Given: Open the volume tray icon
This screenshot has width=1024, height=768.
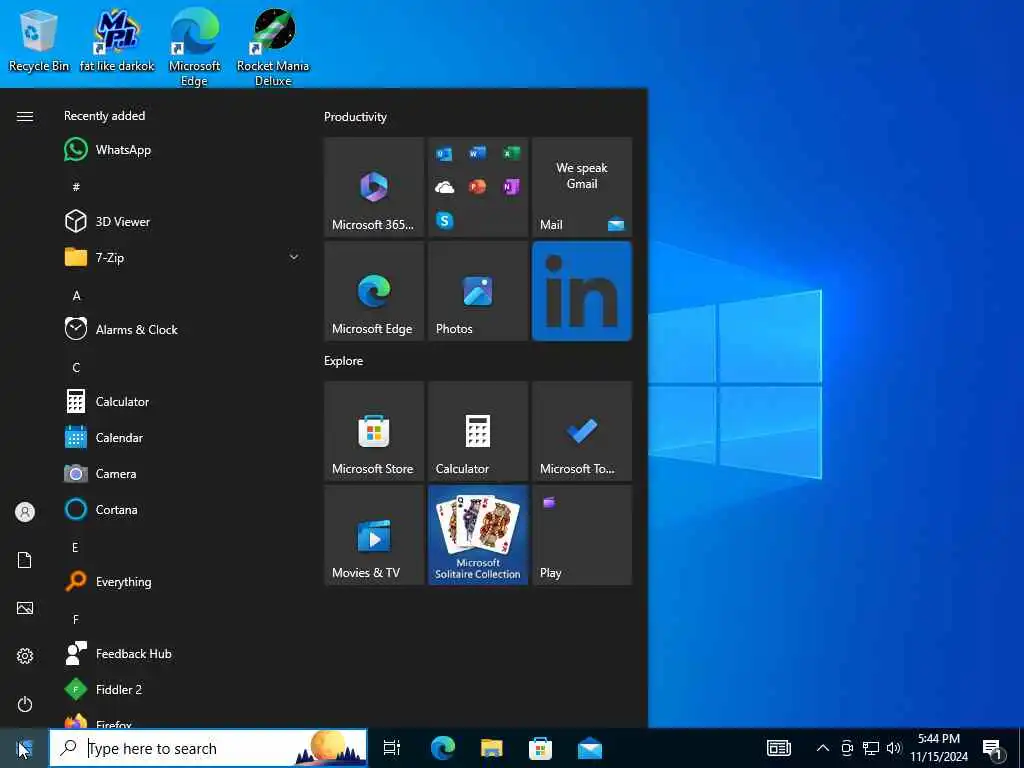Looking at the screenshot, I should point(894,748).
